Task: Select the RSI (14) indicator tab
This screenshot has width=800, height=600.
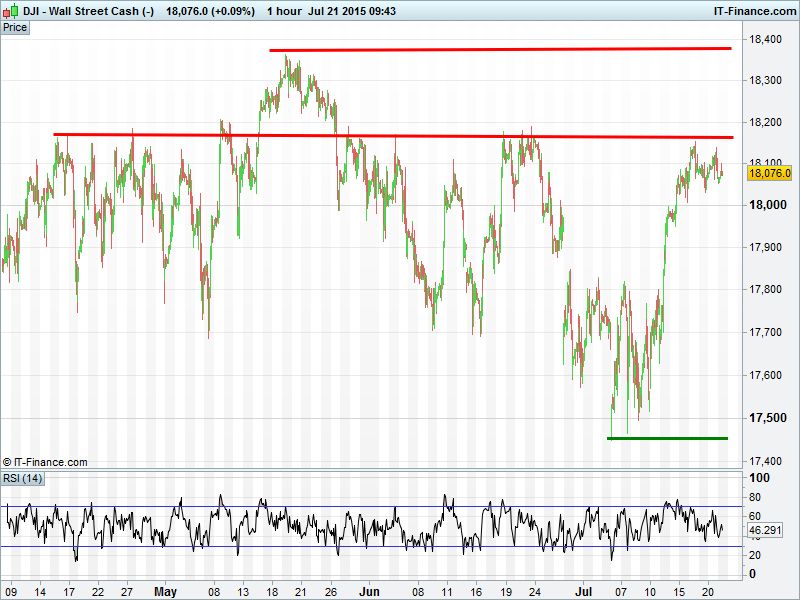Action: tap(23, 477)
